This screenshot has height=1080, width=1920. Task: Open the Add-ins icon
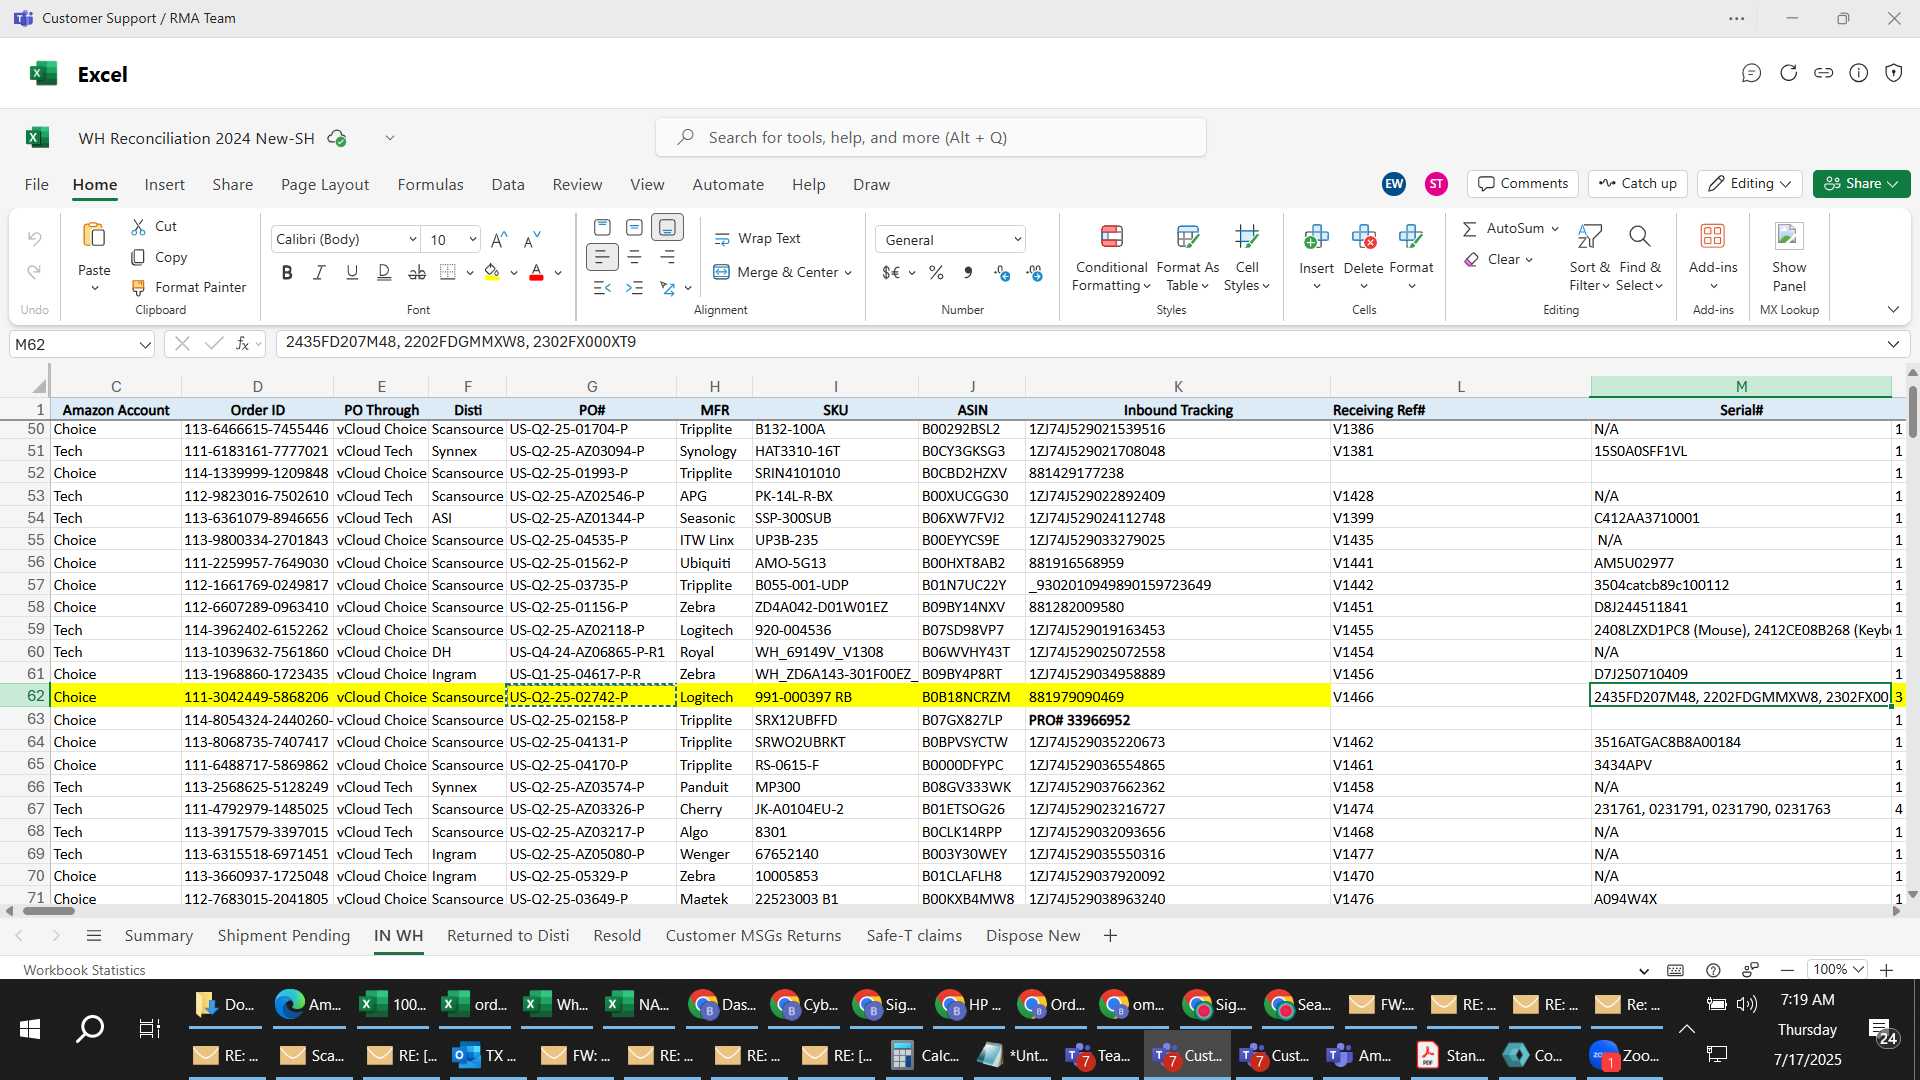[1713, 236]
